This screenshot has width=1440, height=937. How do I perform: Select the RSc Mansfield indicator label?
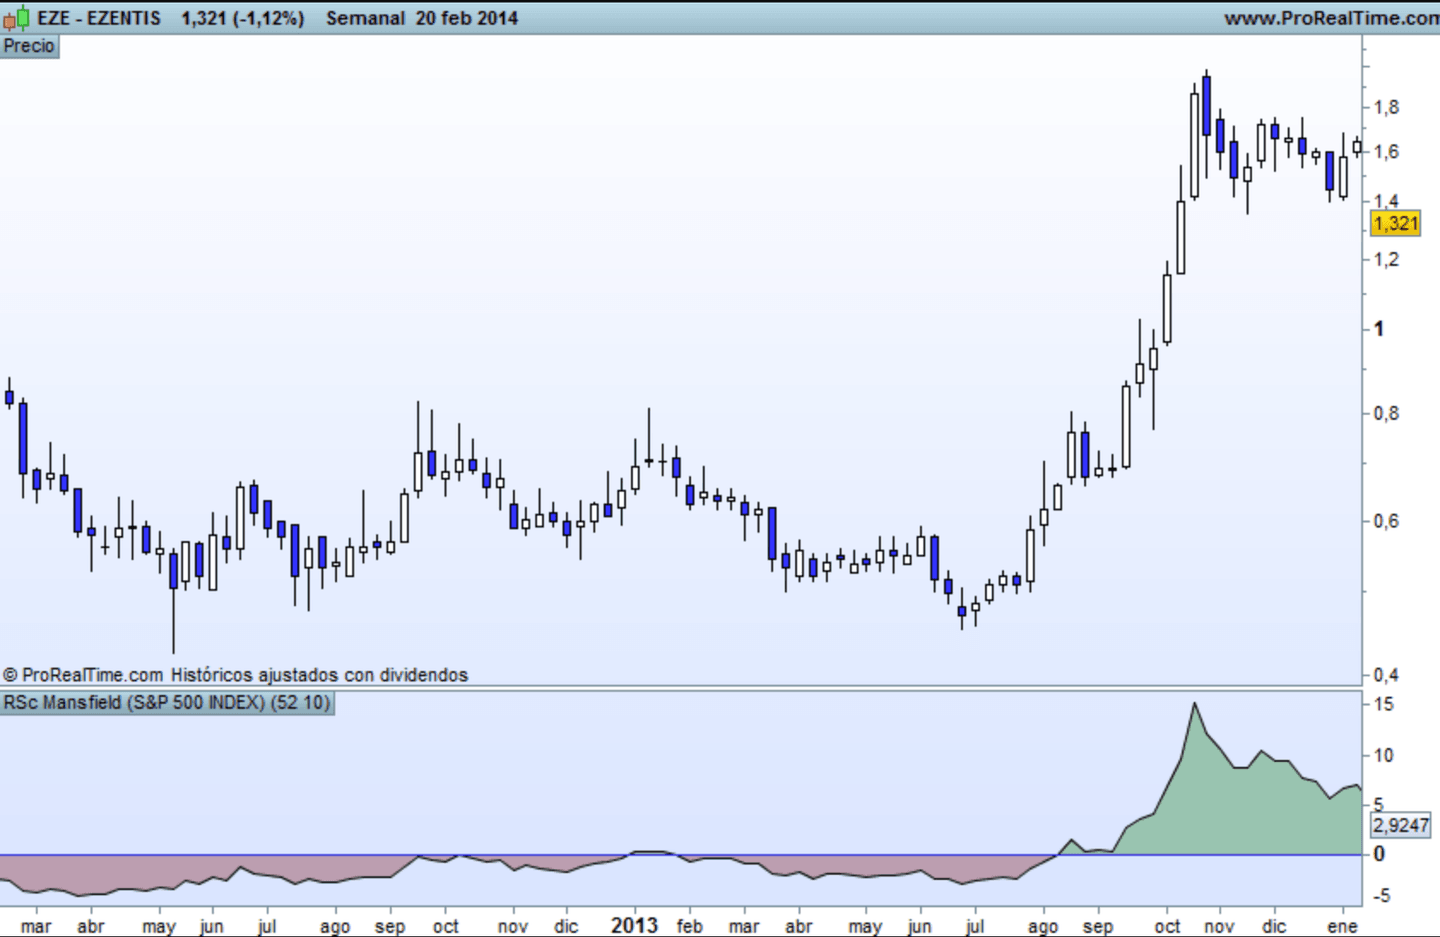[x=166, y=702]
